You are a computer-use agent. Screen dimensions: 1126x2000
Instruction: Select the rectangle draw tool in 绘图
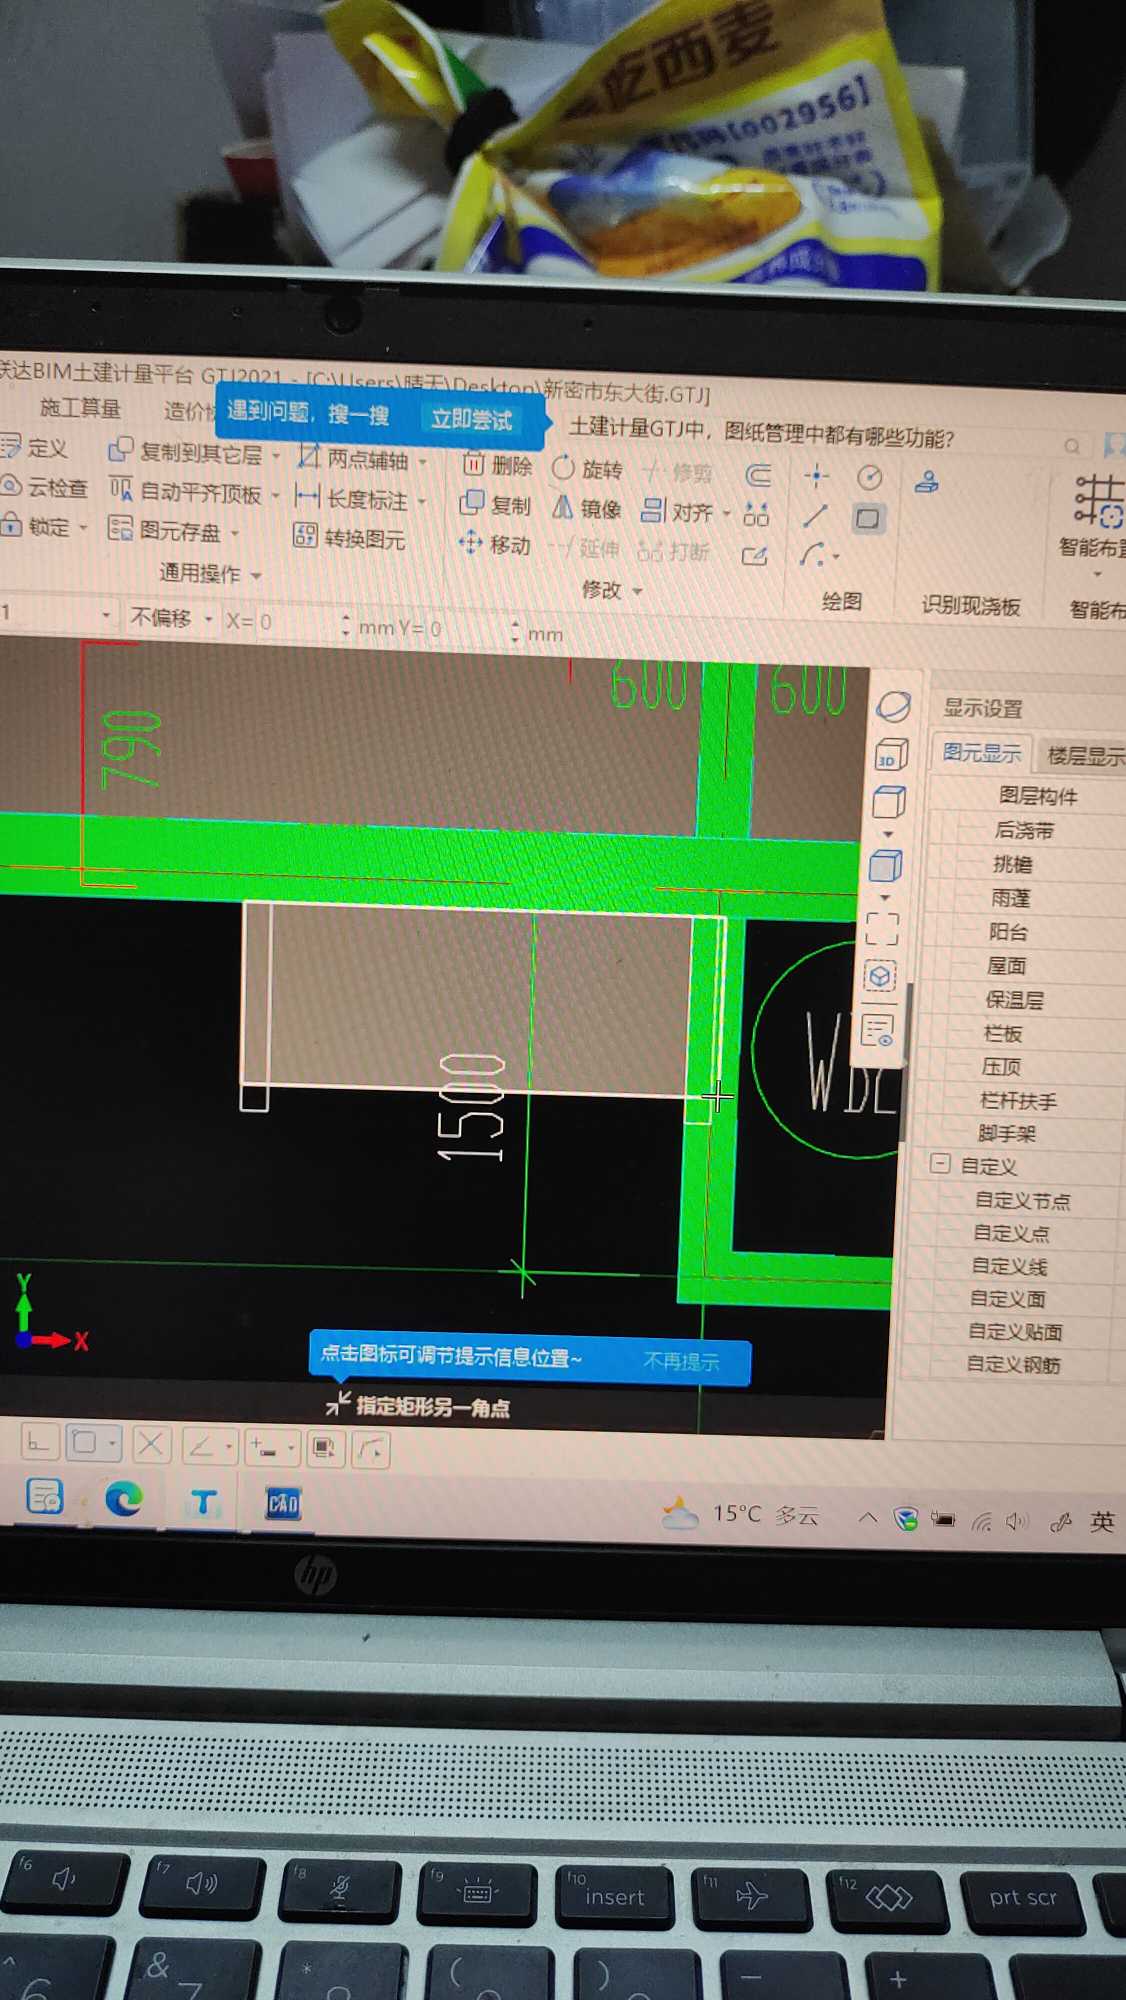[868, 518]
